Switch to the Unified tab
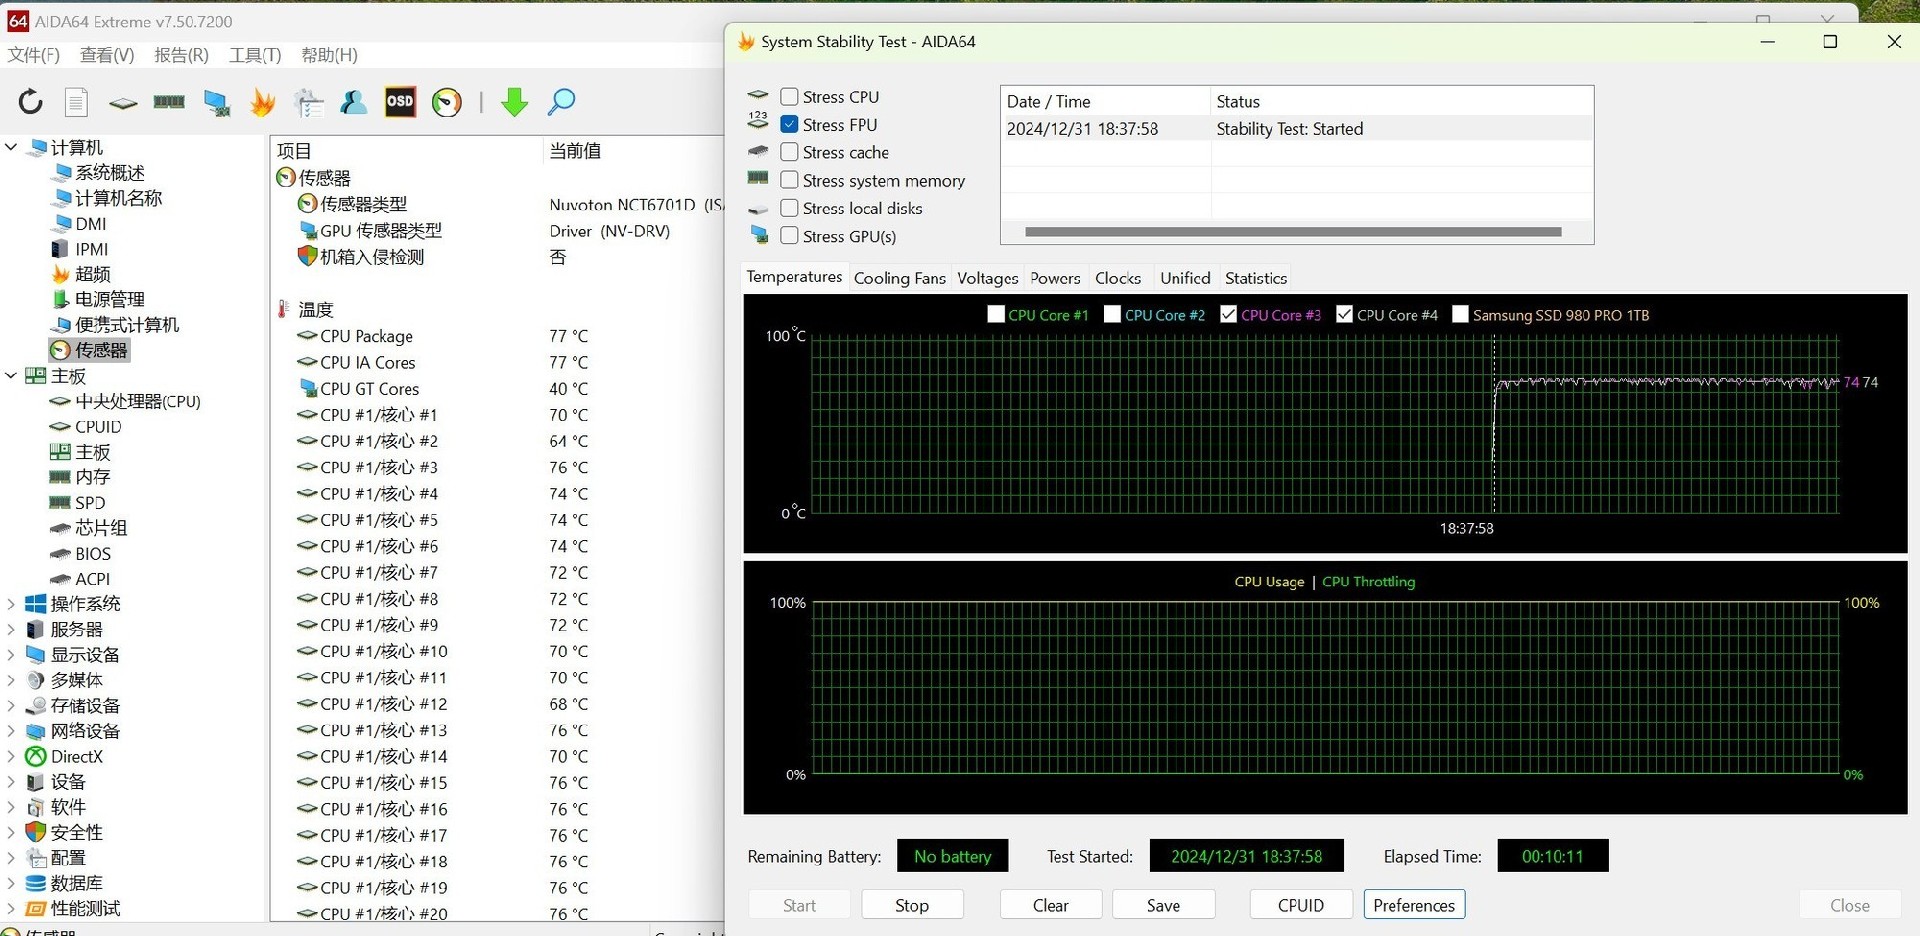Viewport: 1920px width, 936px height. point(1185,278)
